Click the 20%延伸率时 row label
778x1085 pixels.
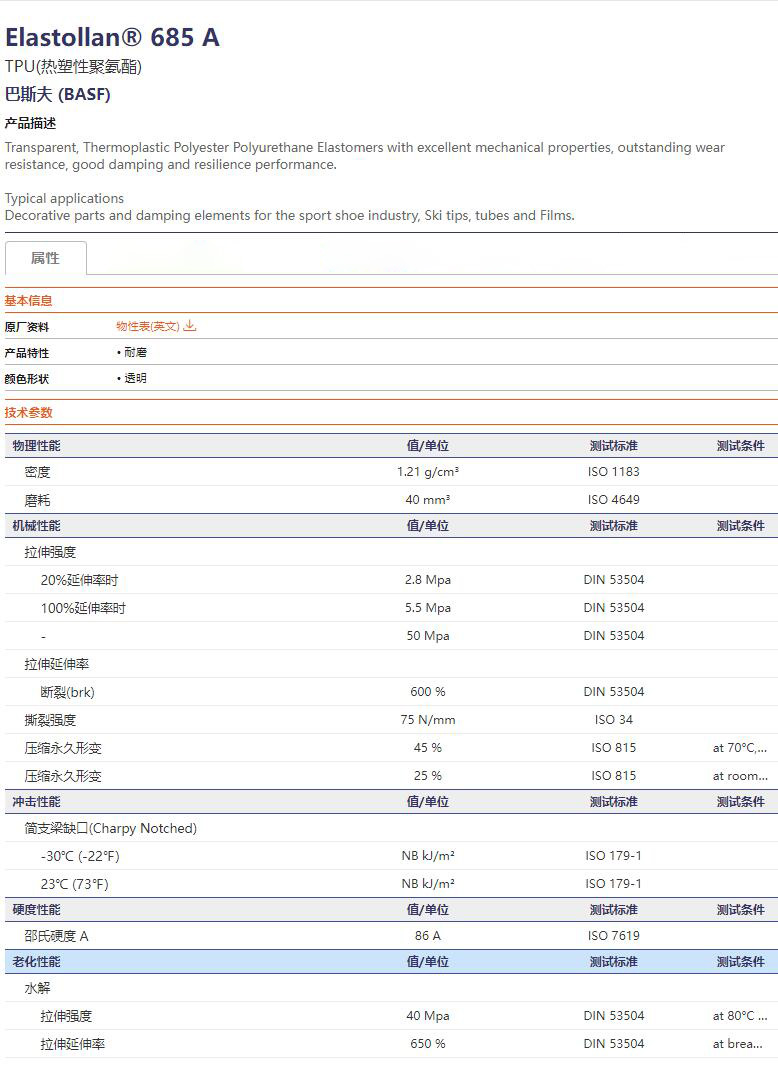[x=80, y=580]
